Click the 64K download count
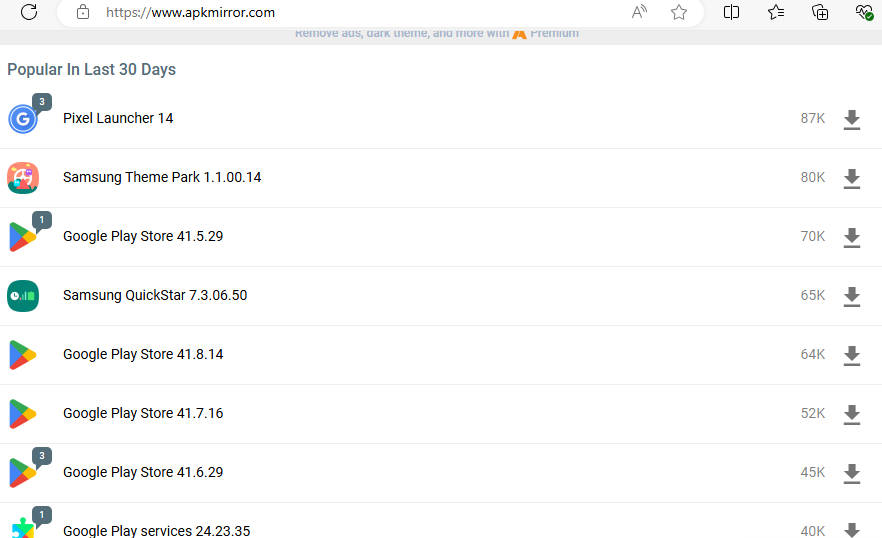 point(813,355)
